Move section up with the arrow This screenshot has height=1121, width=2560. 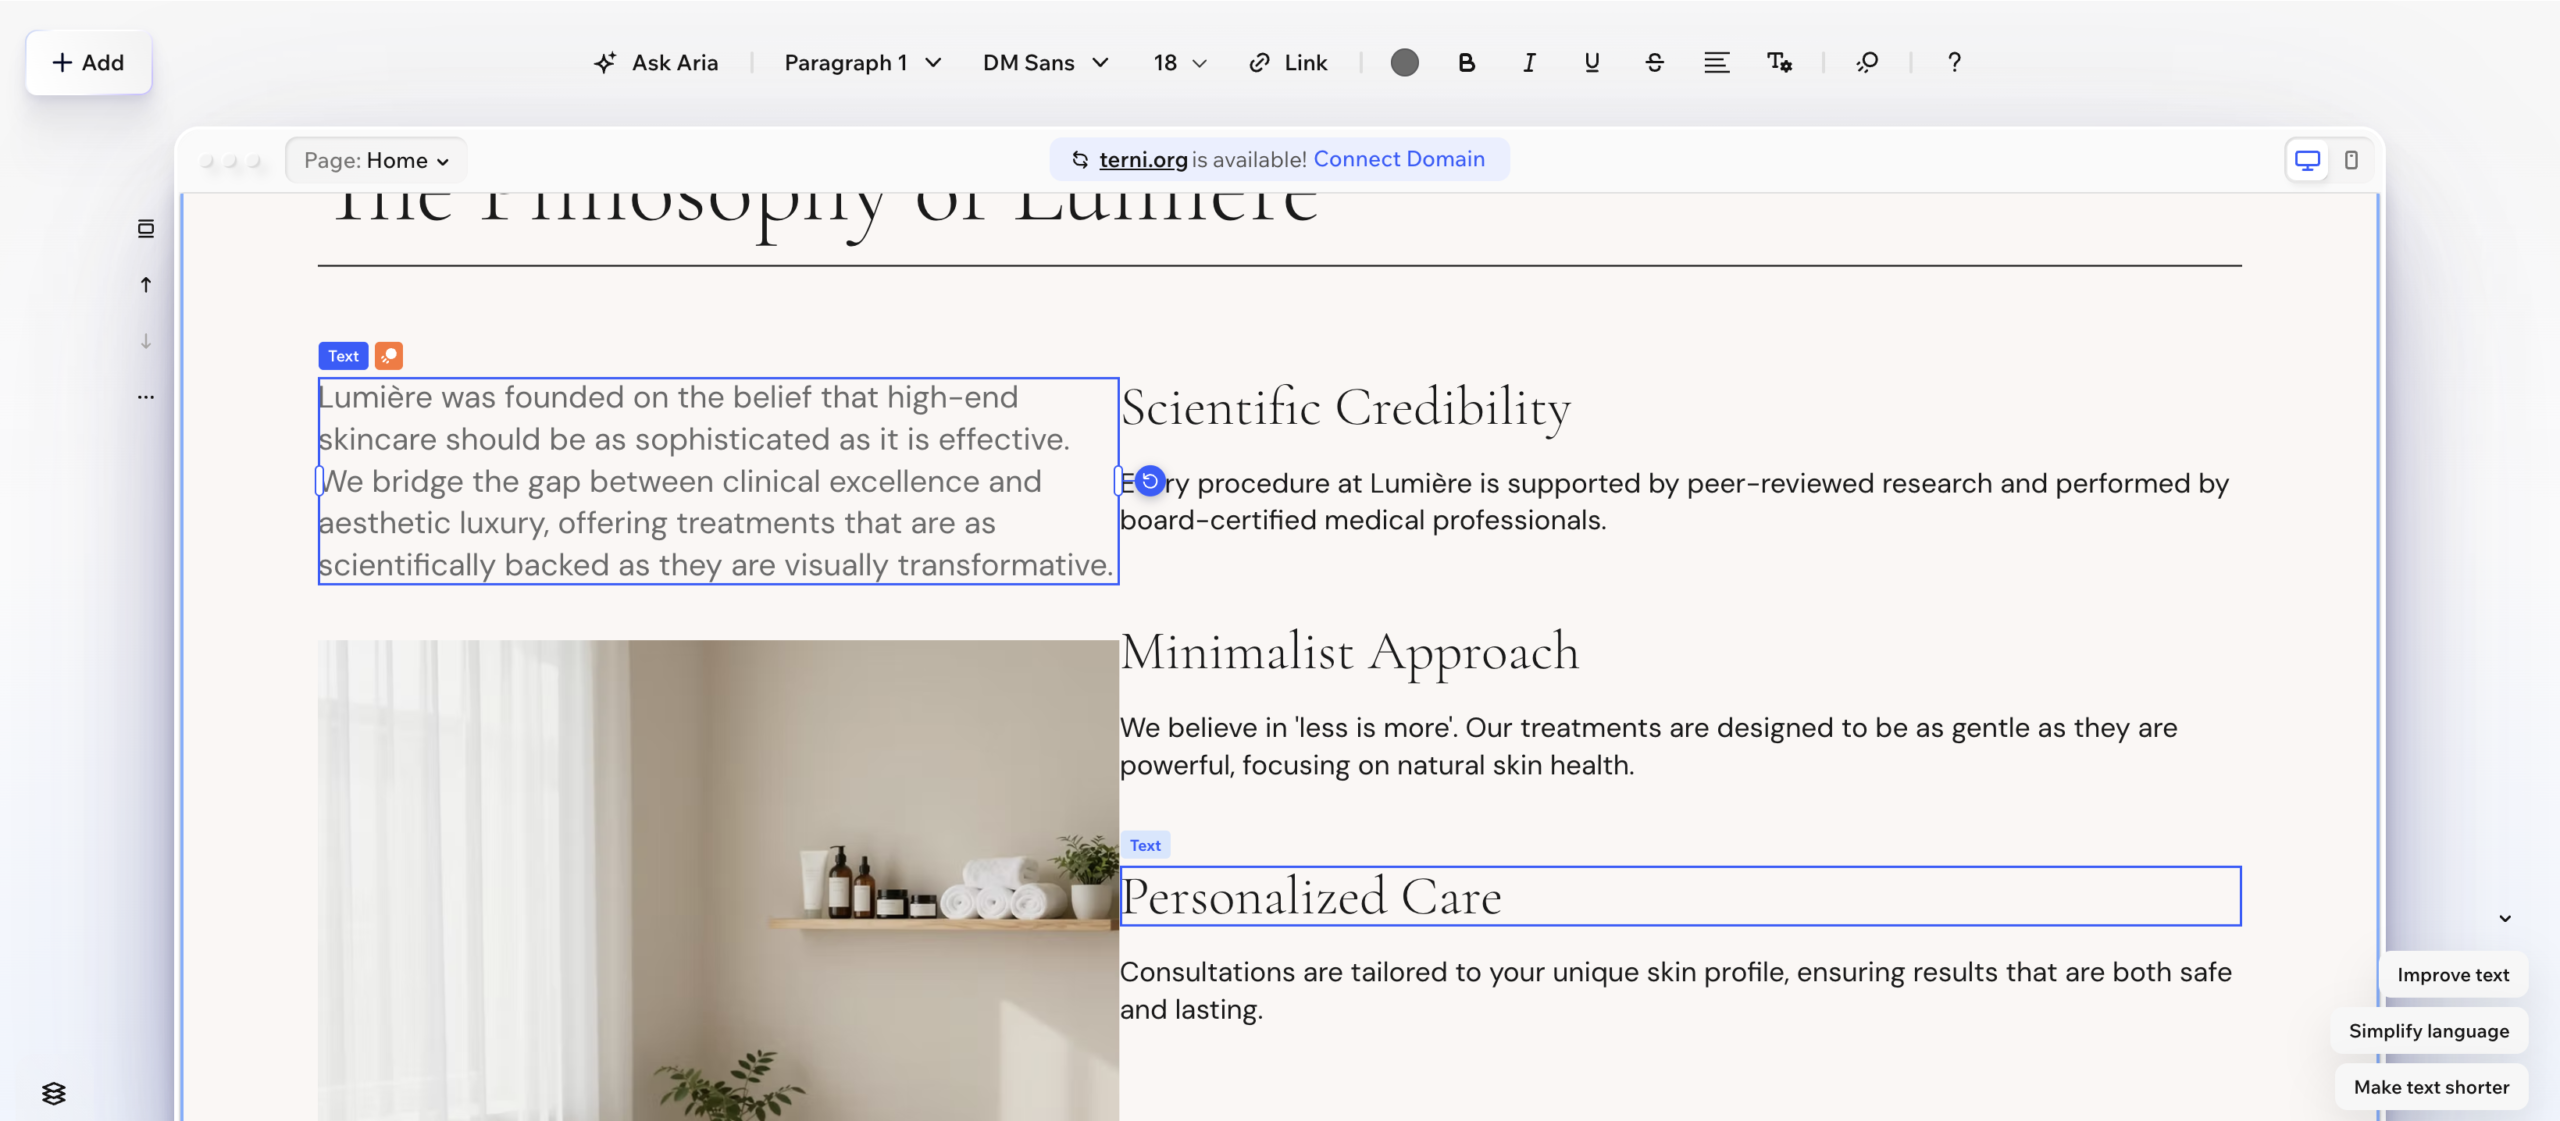146,285
